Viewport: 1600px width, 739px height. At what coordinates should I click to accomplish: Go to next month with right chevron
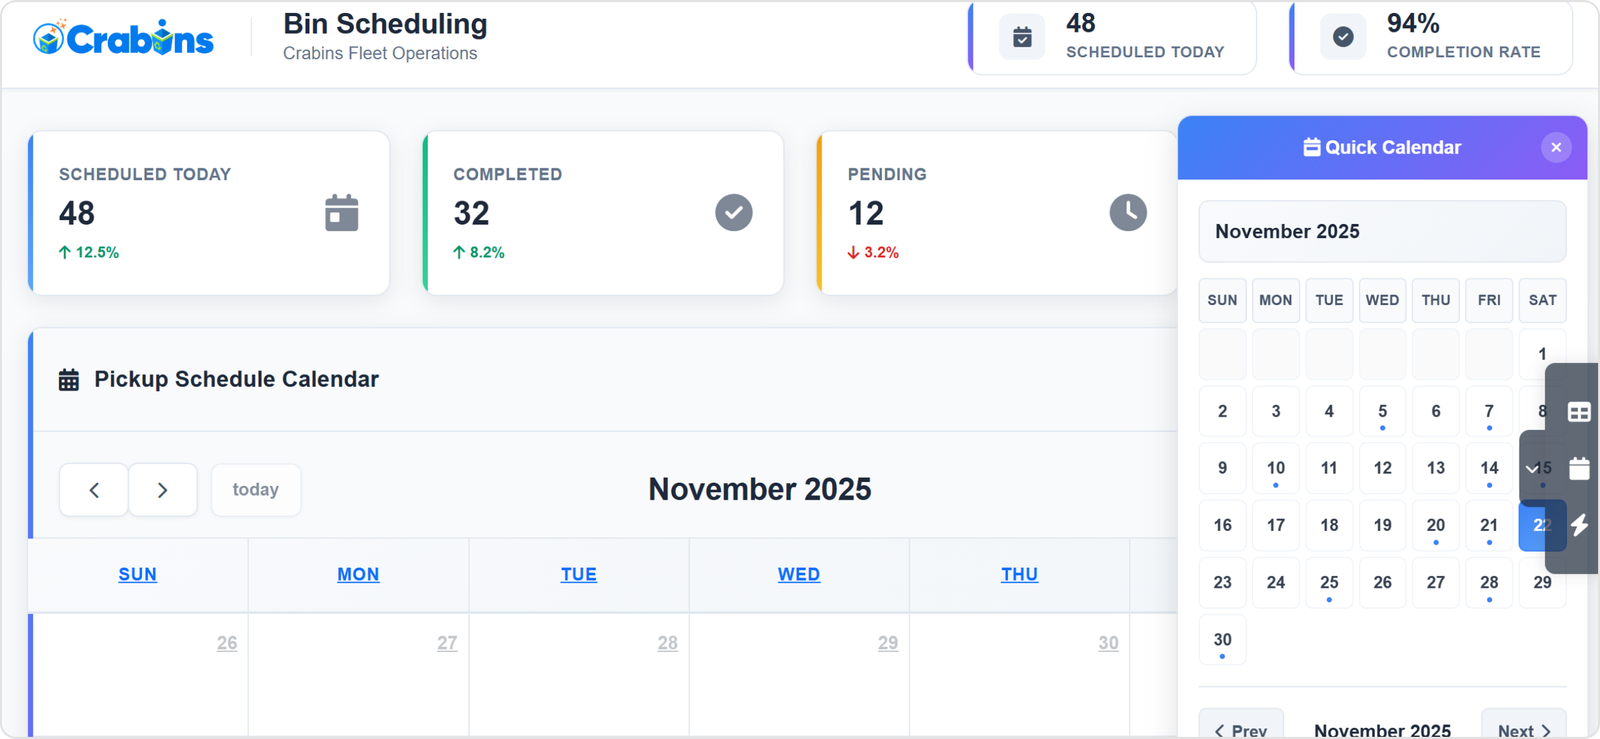(162, 490)
